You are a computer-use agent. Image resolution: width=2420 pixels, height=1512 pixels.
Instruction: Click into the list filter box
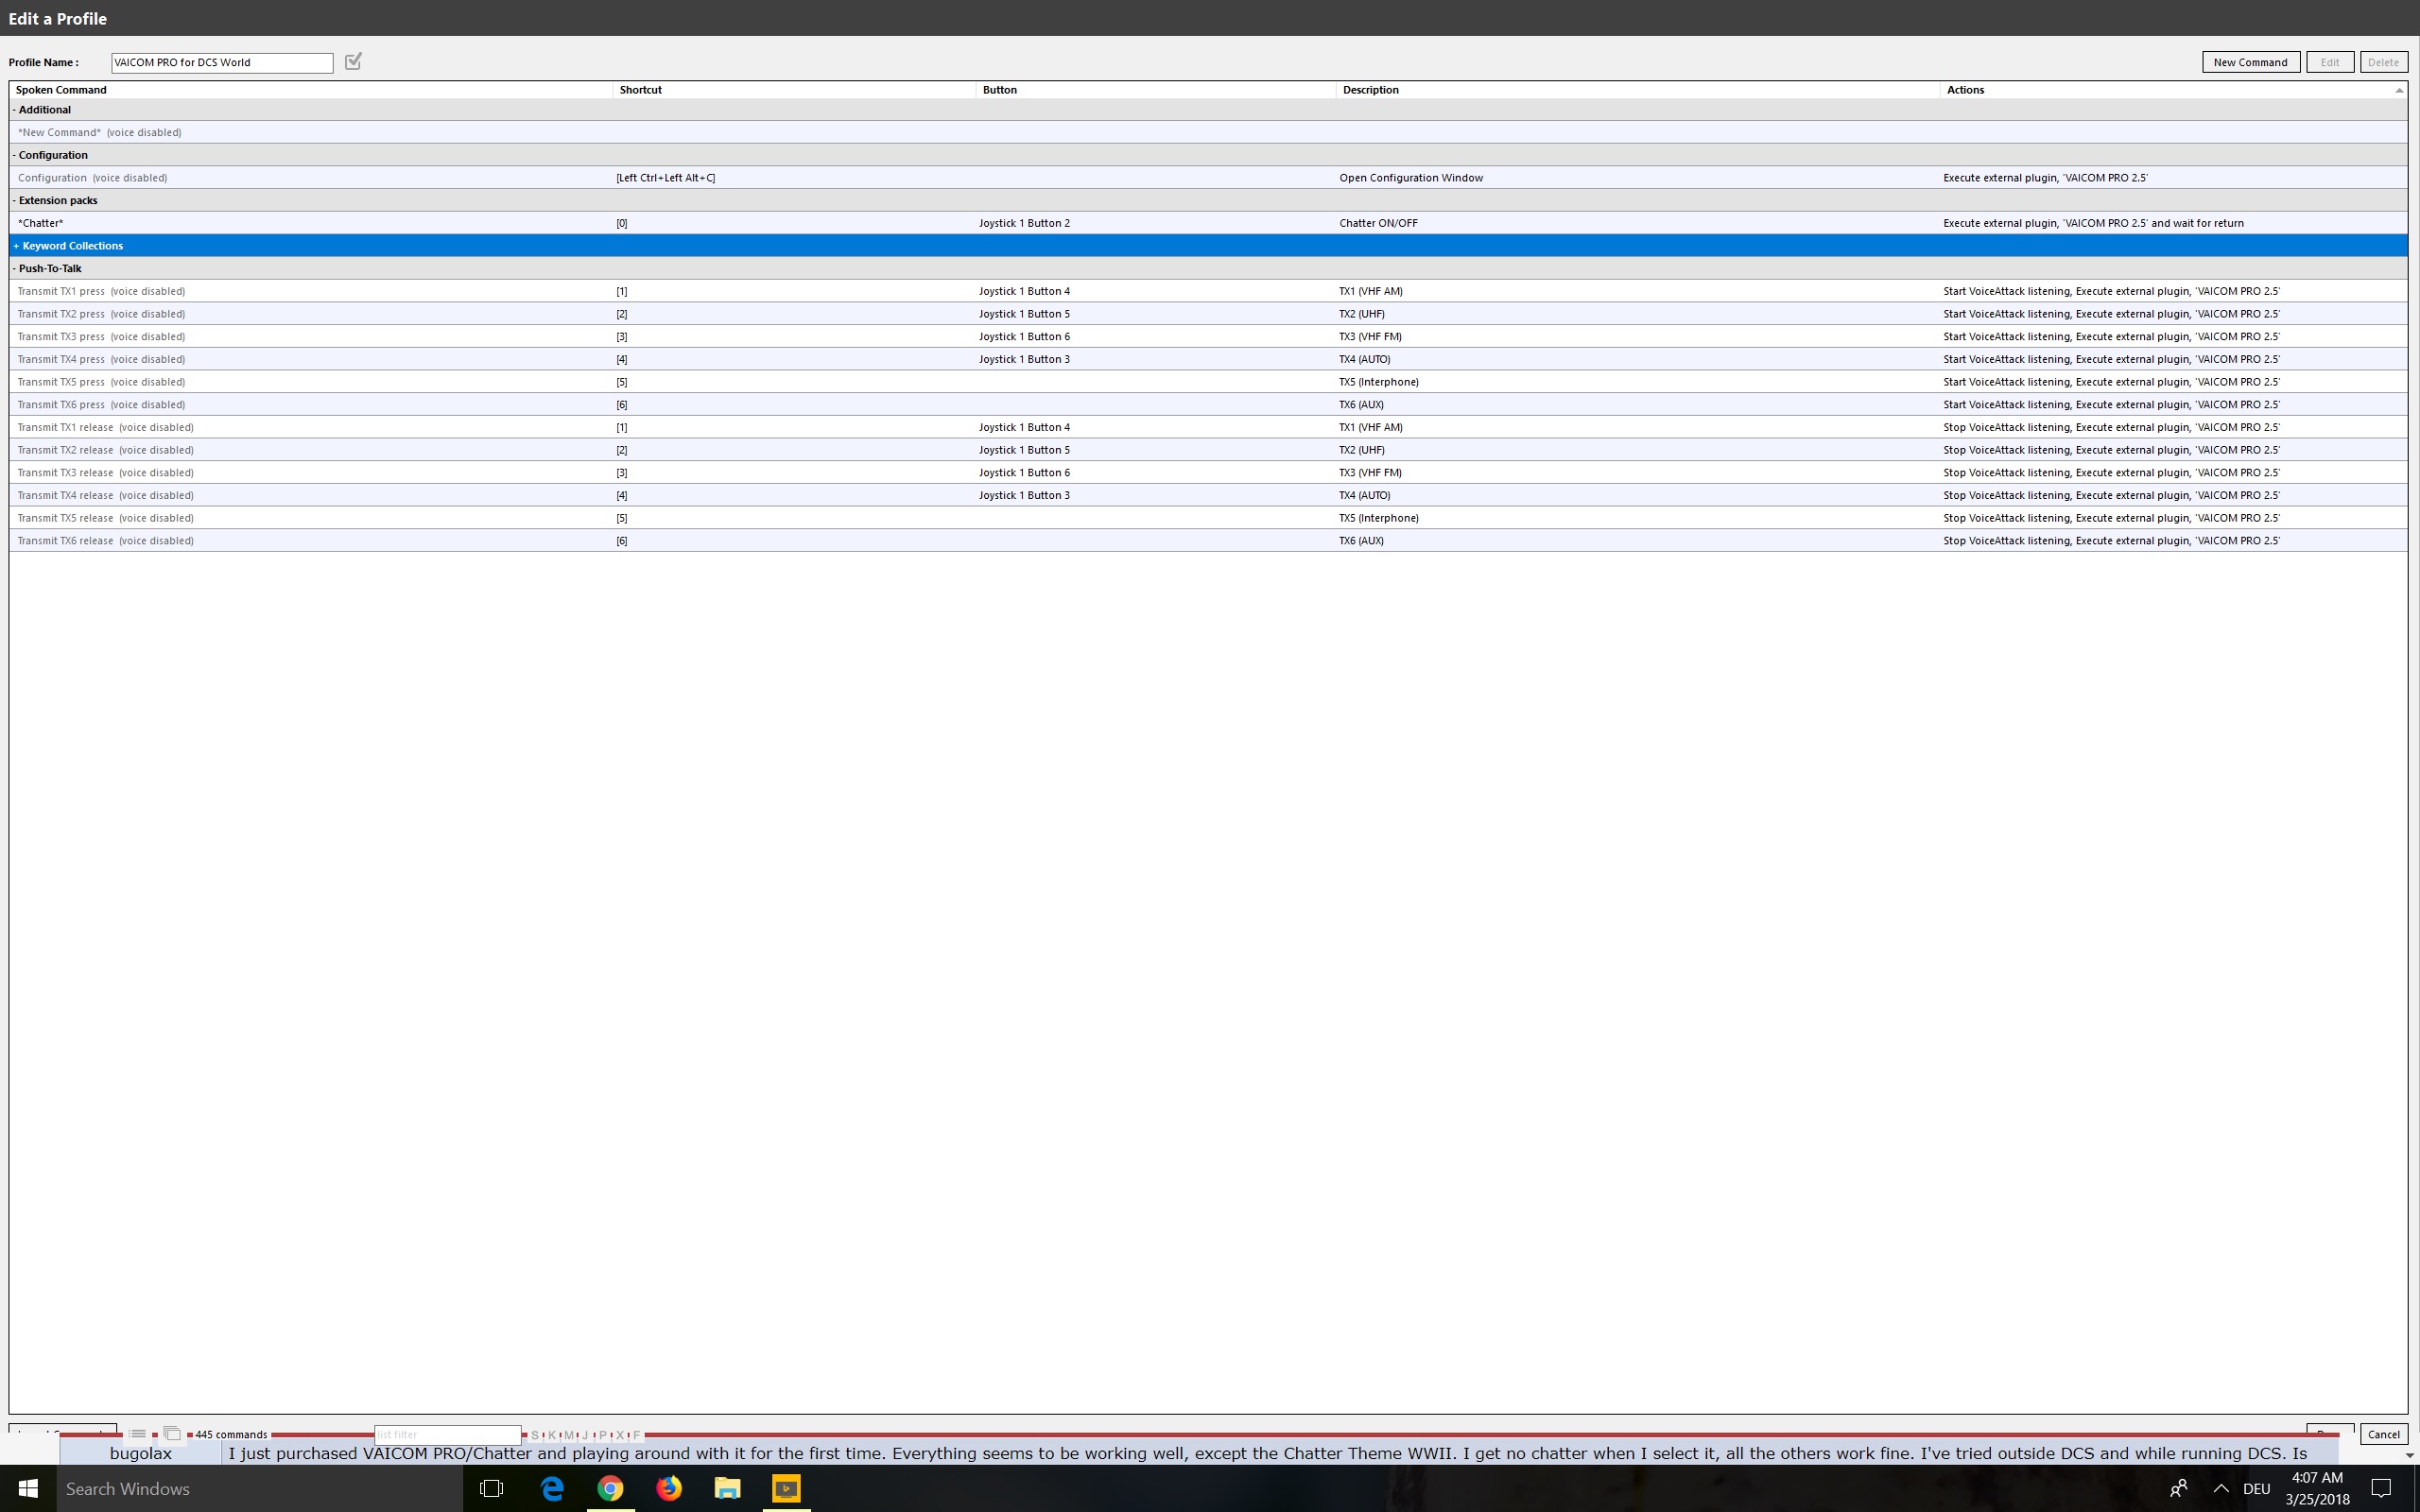447,1434
